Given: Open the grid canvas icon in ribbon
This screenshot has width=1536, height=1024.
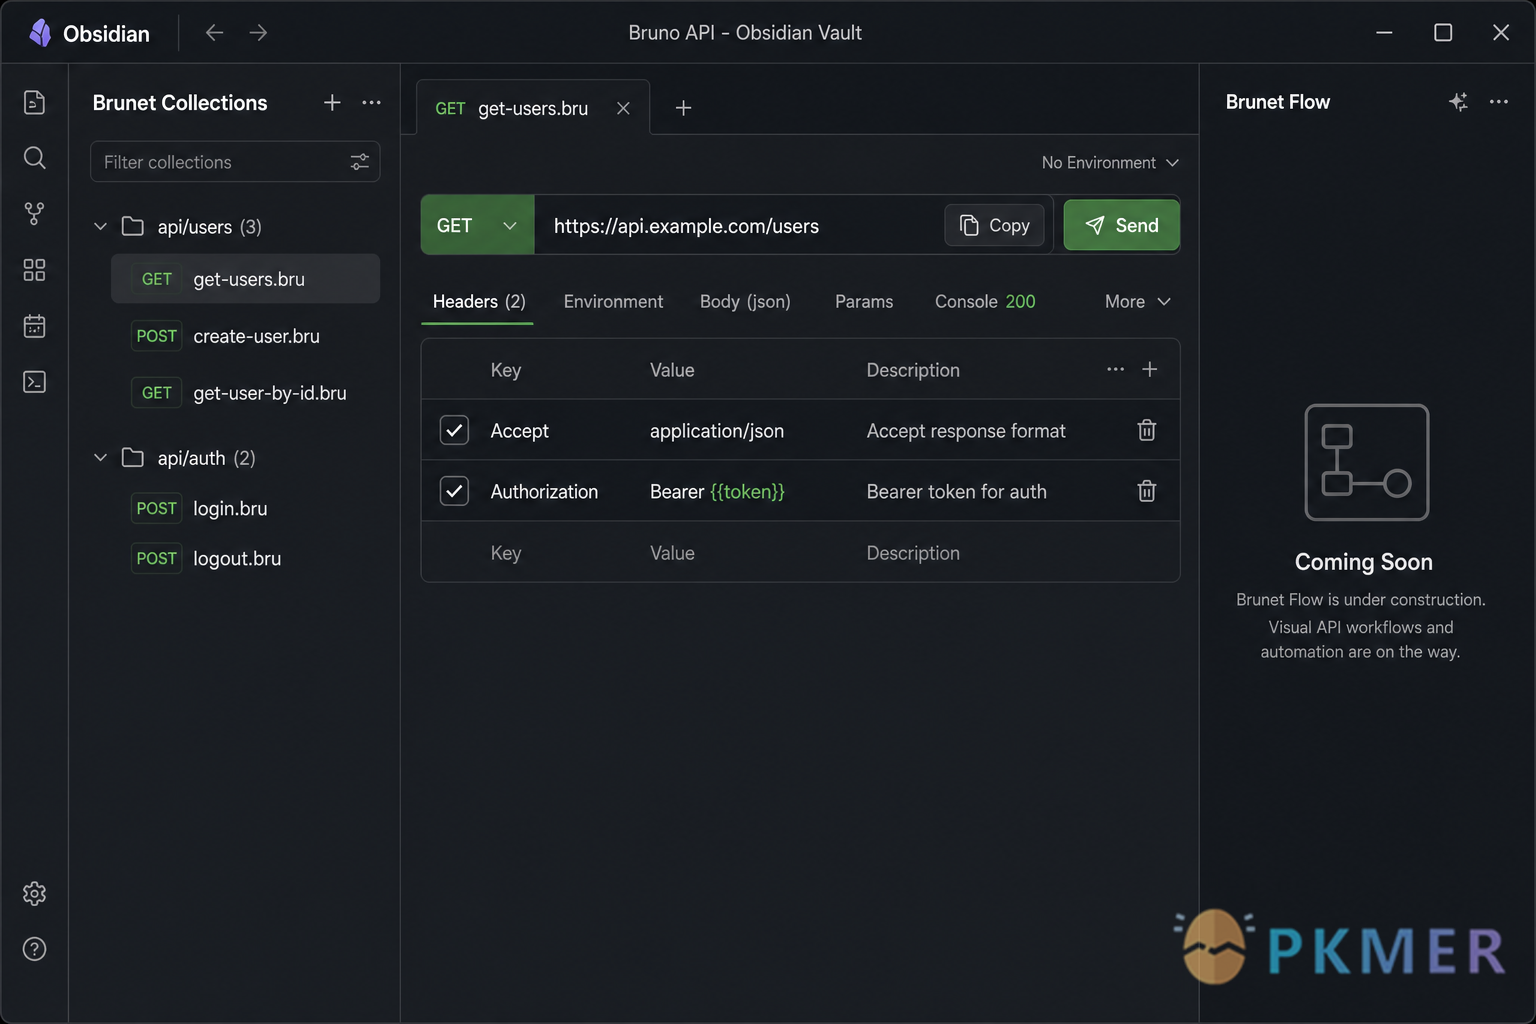Looking at the screenshot, I should (x=34, y=270).
